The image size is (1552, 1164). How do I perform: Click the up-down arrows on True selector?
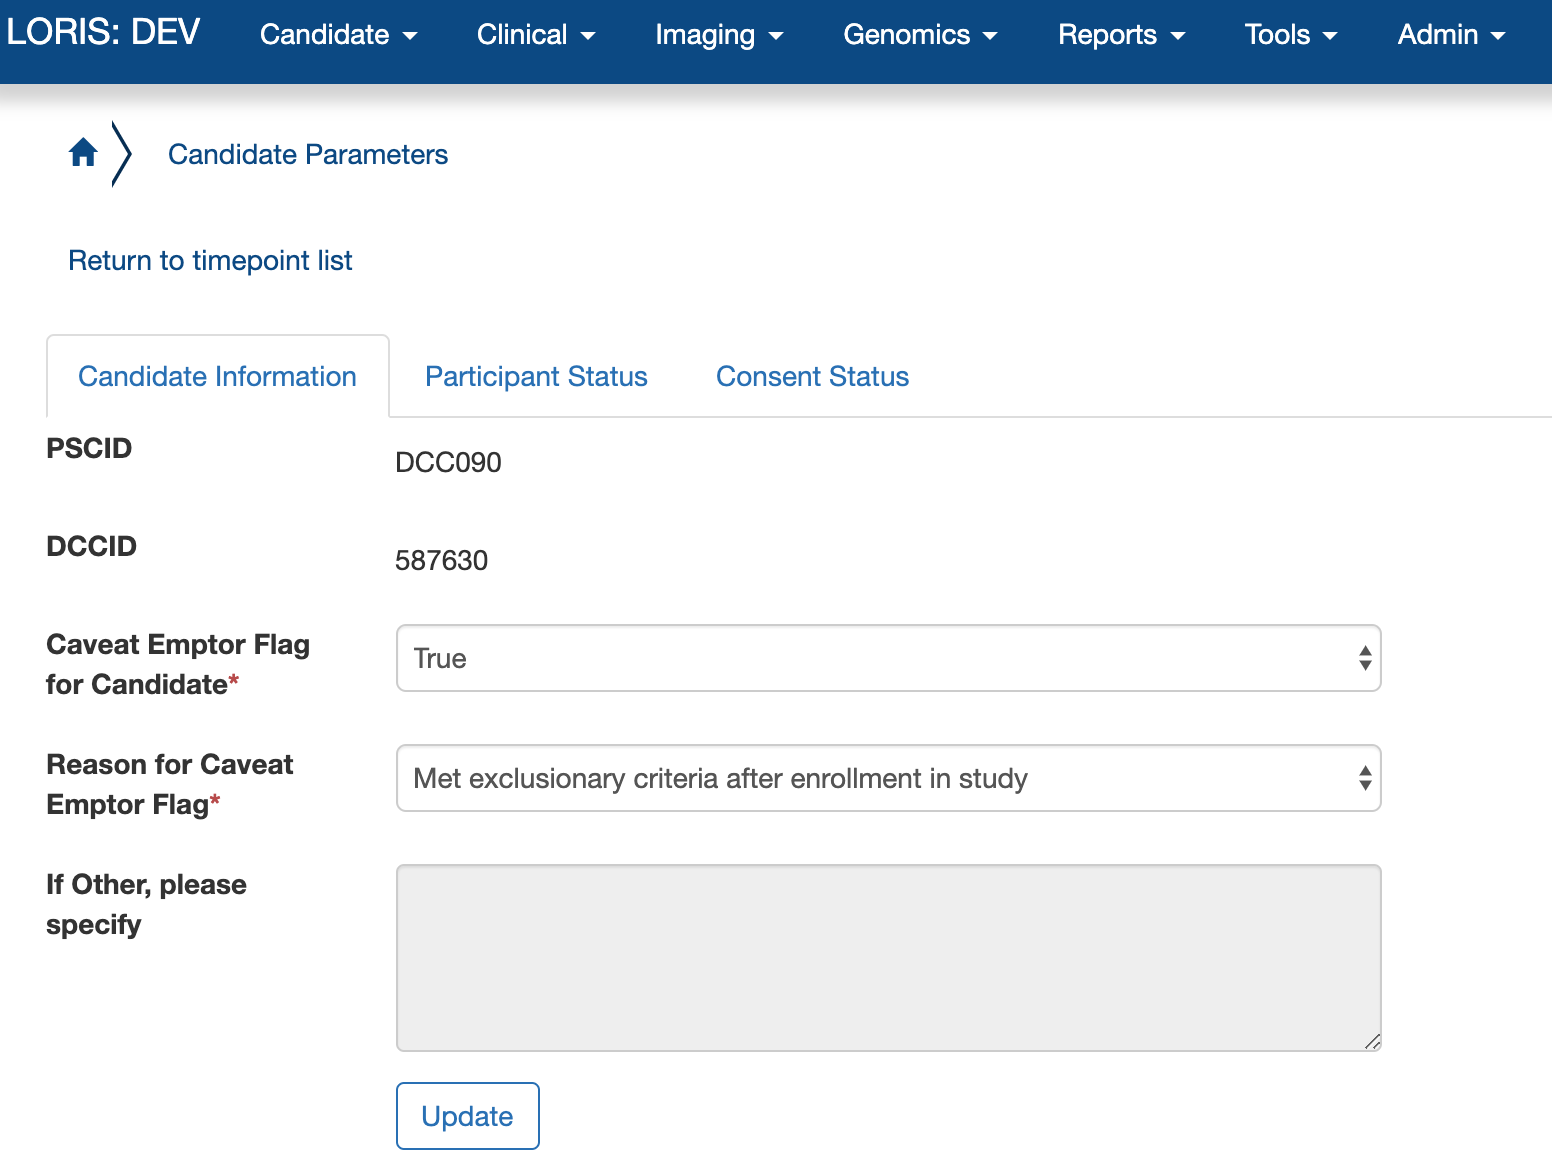(x=1366, y=658)
